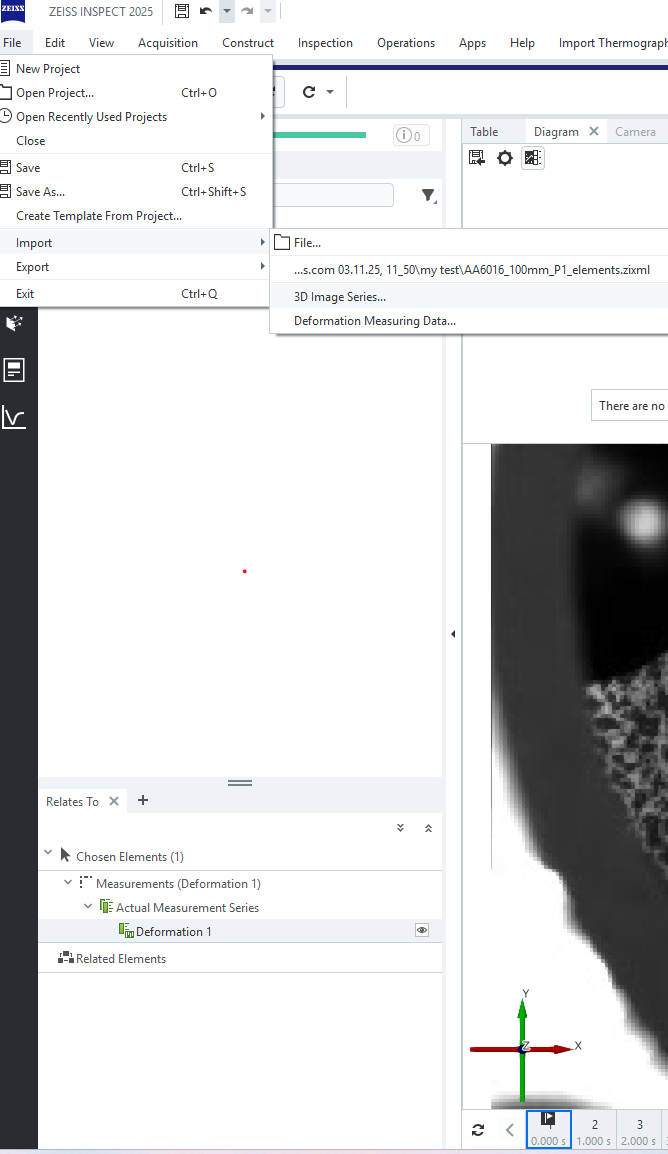This screenshot has height=1154, width=668.
Task: Open the redo history dropdown arrow
Action: coord(268,11)
